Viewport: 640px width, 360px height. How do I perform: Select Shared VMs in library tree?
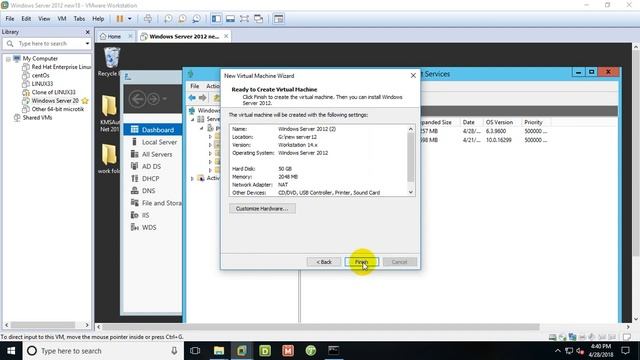37,118
